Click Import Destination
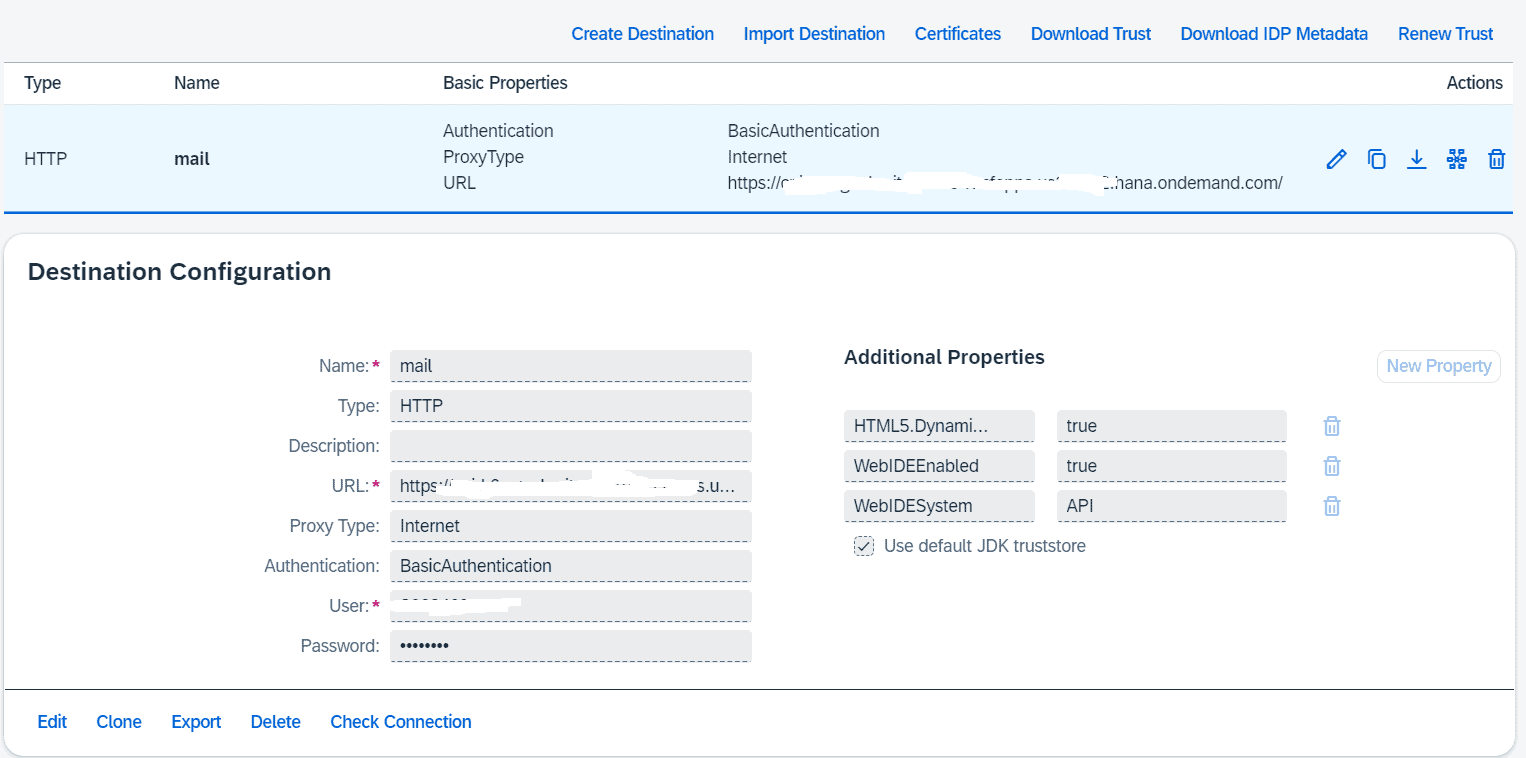 pos(814,33)
